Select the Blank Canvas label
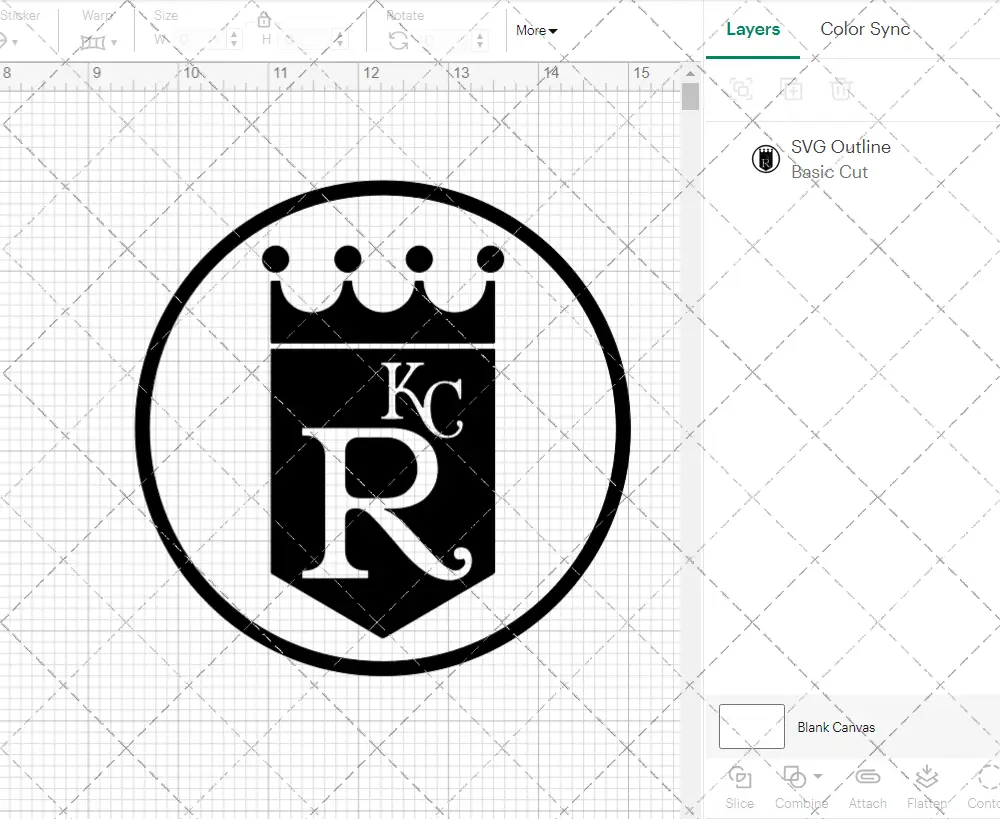The height and width of the screenshot is (819, 1000). [835, 727]
